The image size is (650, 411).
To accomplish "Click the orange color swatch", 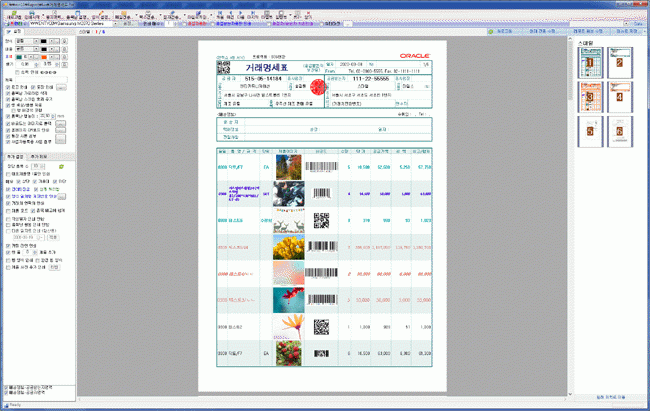I will pyautogui.click(x=44, y=57).
